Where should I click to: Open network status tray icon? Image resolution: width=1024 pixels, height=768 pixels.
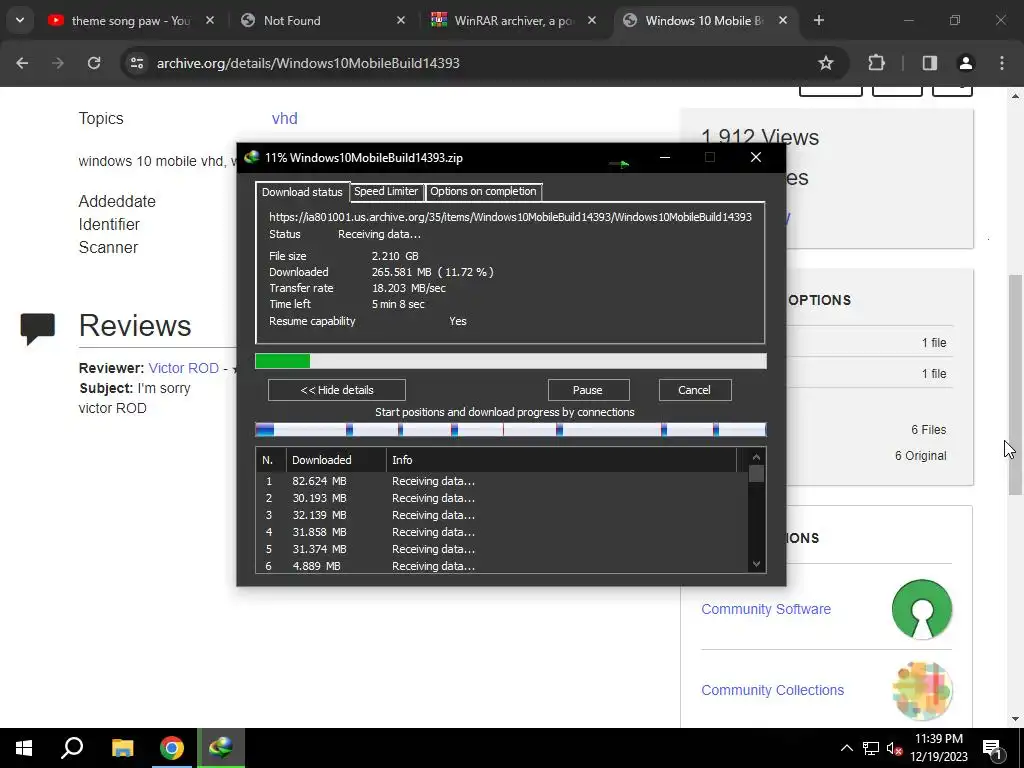click(x=871, y=748)
